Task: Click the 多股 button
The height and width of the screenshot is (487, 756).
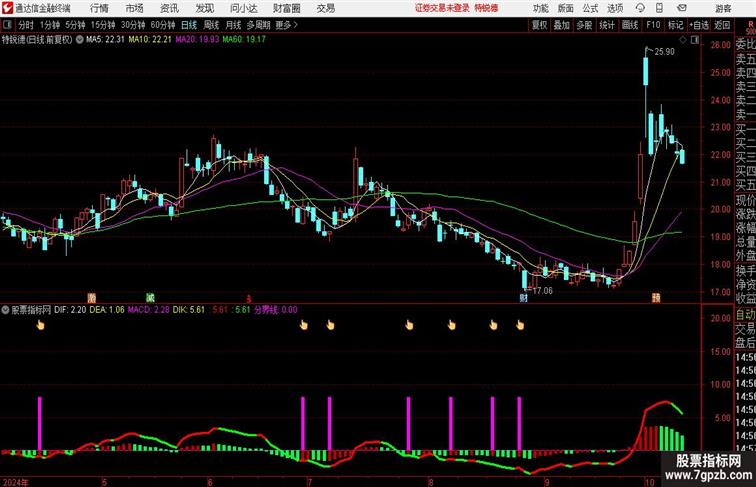Action: (584, 25)
